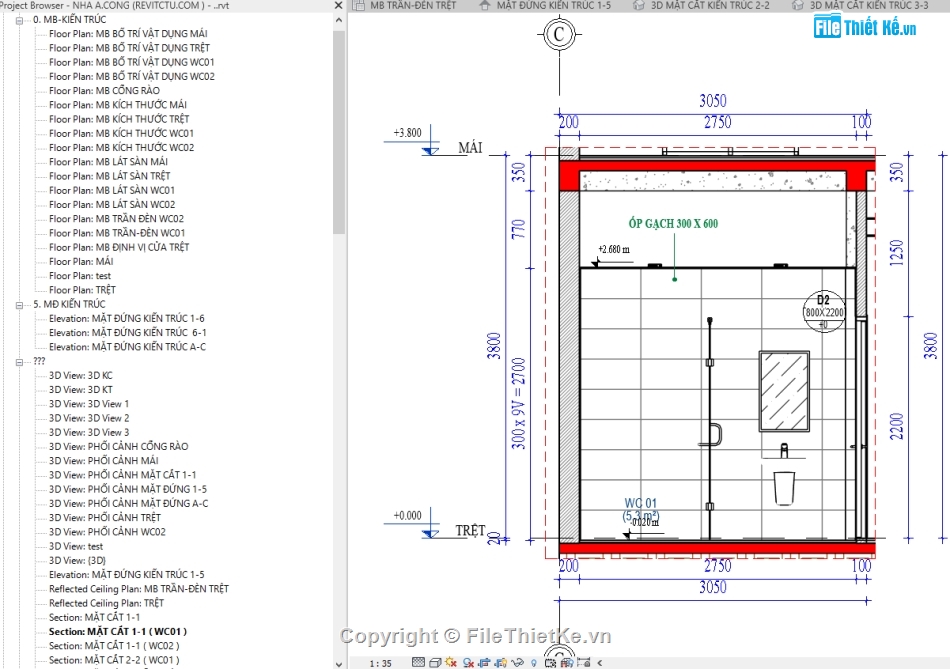Open the 1 : 35 view scale selector
Image resolution: width=950 pixels, height=669 pixels.
(380, 664)
